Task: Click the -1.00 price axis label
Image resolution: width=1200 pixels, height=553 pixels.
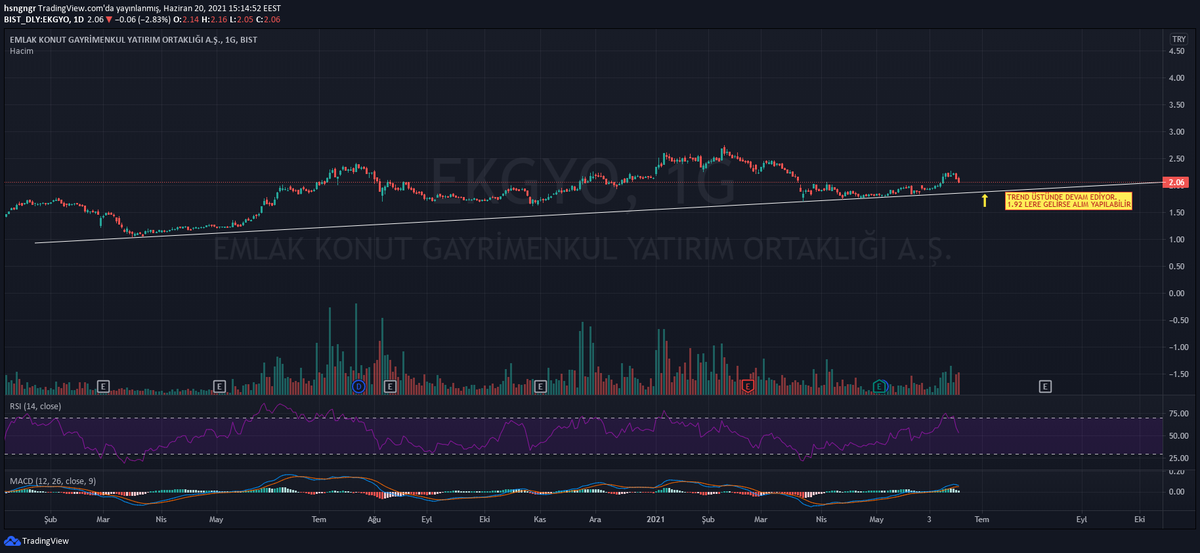Action: (x=1177, y=347)
